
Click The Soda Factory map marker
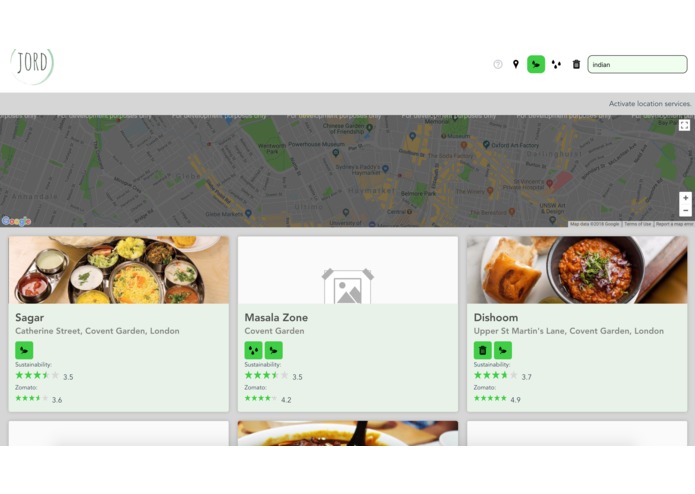464,144
